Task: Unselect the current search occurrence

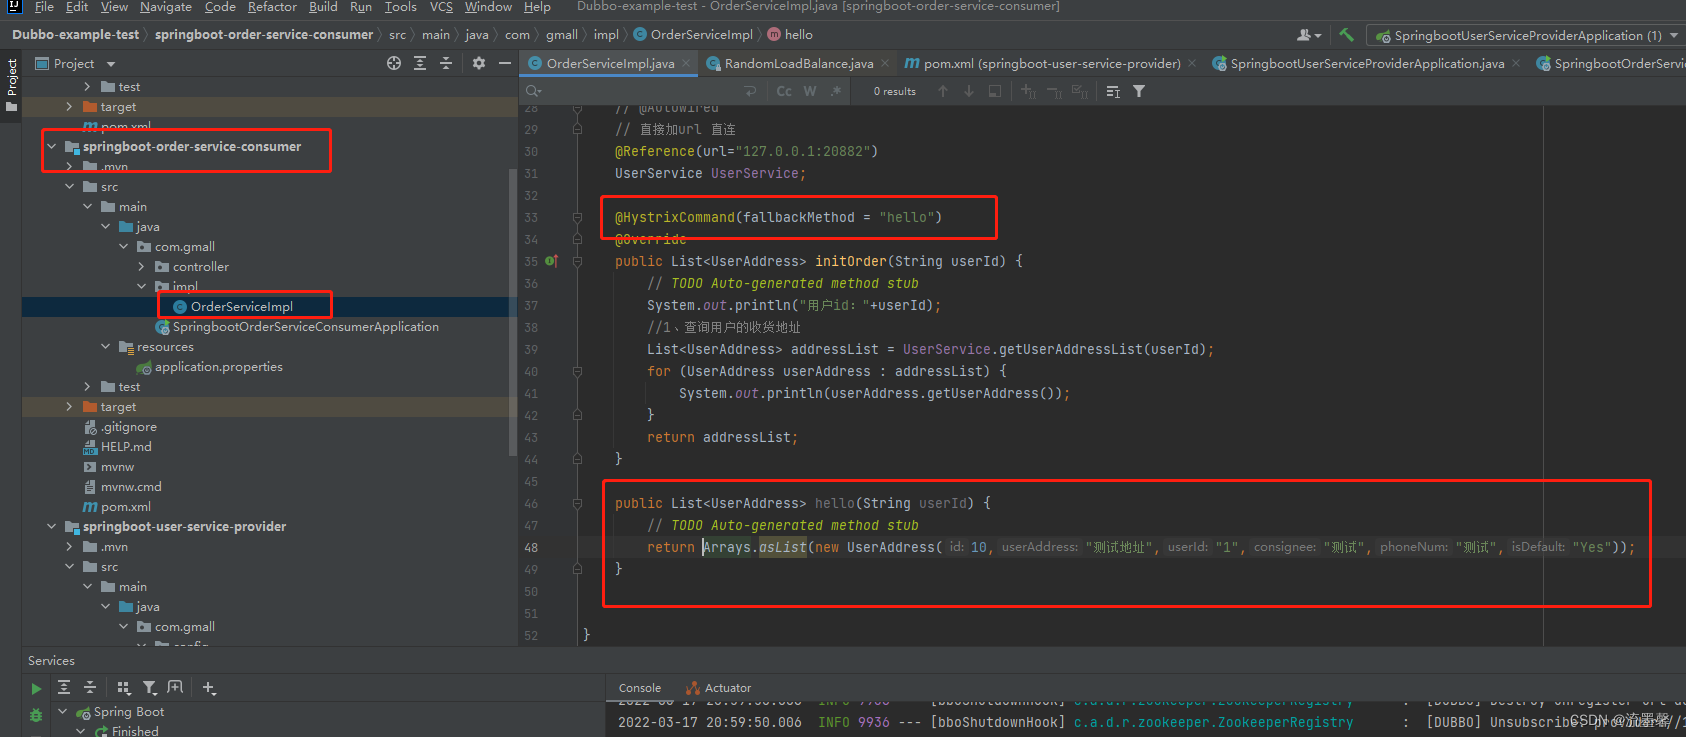Action: 1054,91
